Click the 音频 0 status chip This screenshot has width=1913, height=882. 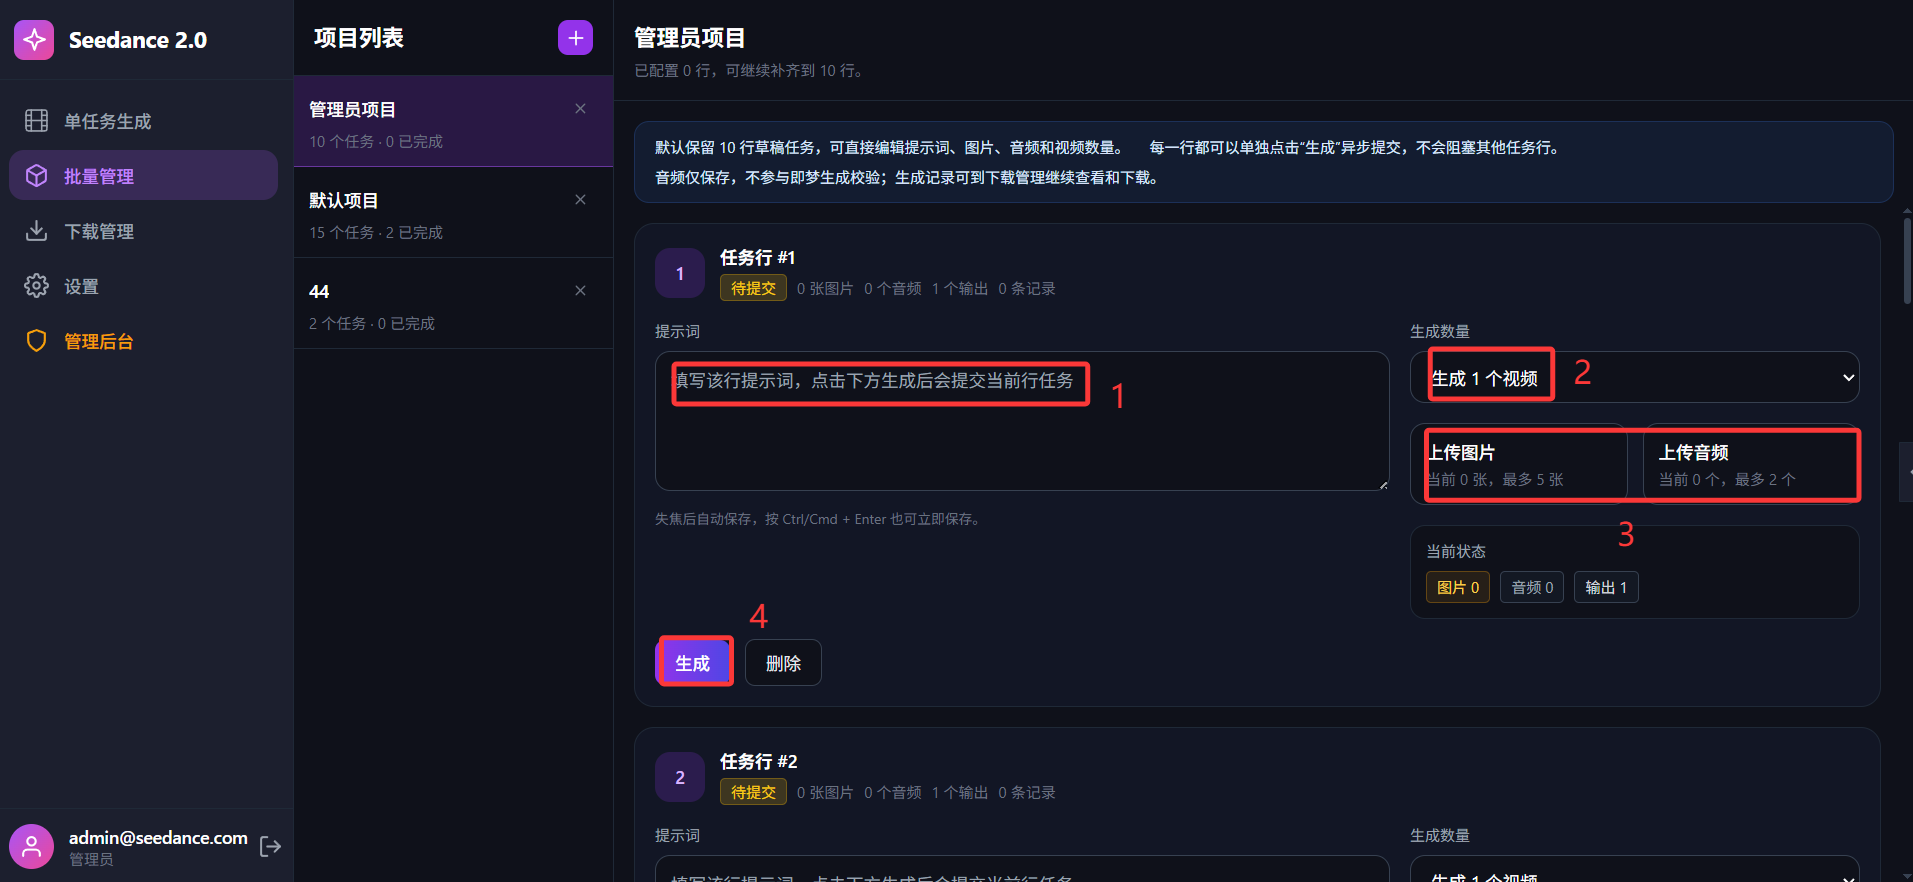(x=1532, y=587)
